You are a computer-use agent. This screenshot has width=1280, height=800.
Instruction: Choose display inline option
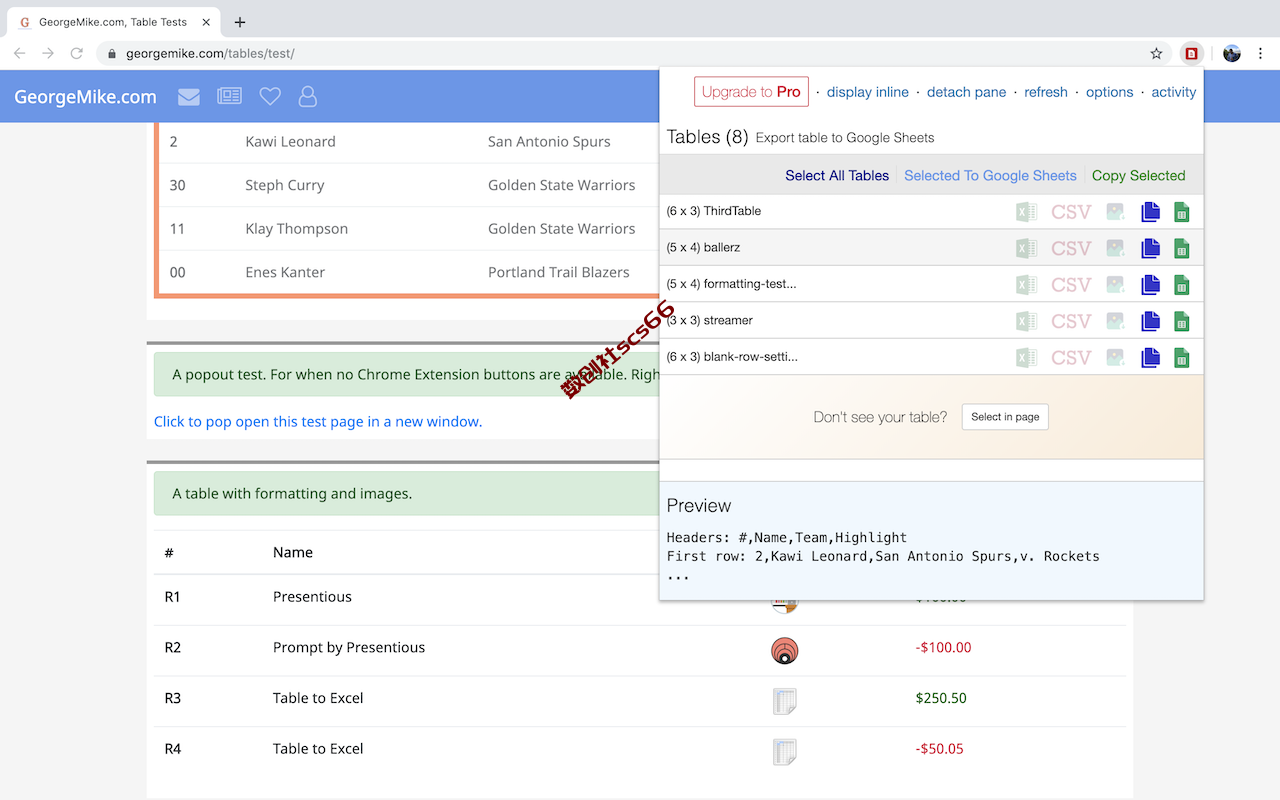868,92
